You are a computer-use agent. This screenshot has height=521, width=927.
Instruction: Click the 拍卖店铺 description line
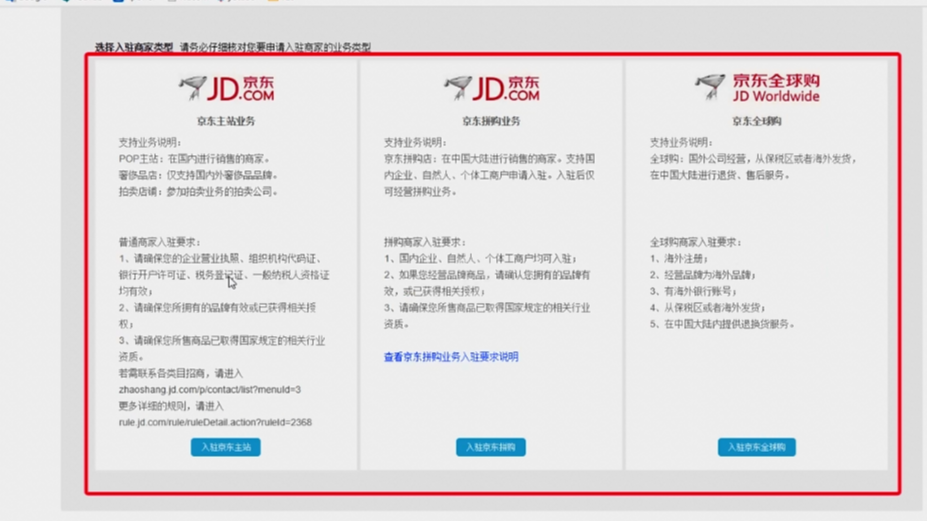[x=199, y=192]
